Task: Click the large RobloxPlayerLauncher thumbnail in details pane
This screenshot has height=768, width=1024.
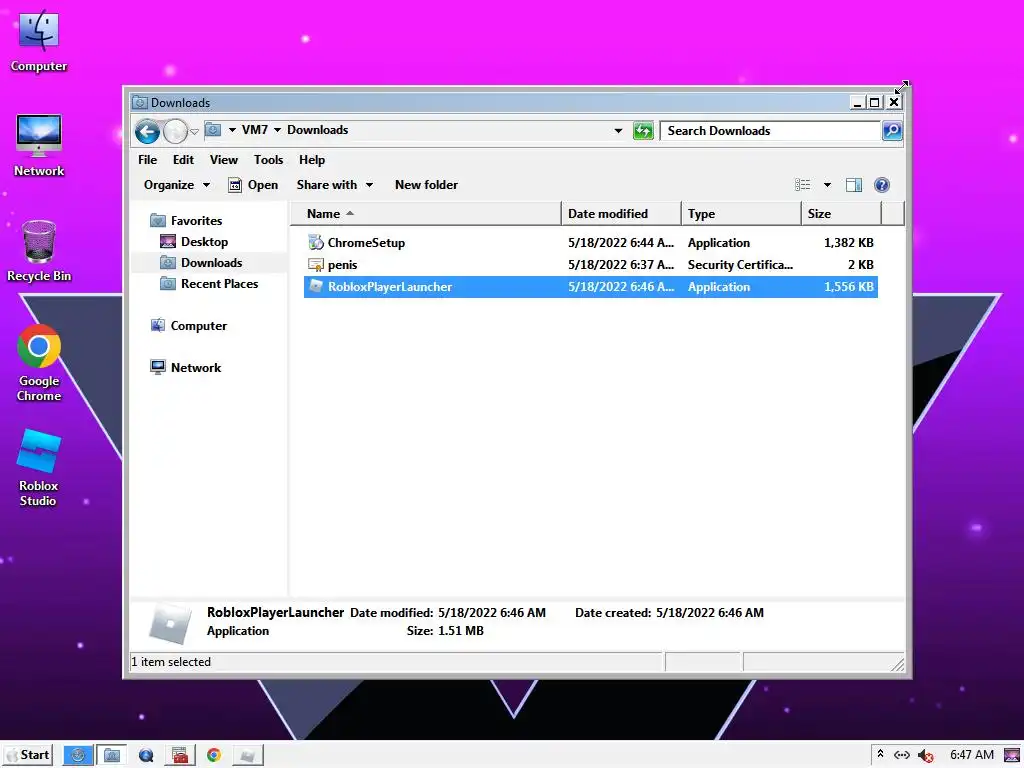Action: pos(170,623)
